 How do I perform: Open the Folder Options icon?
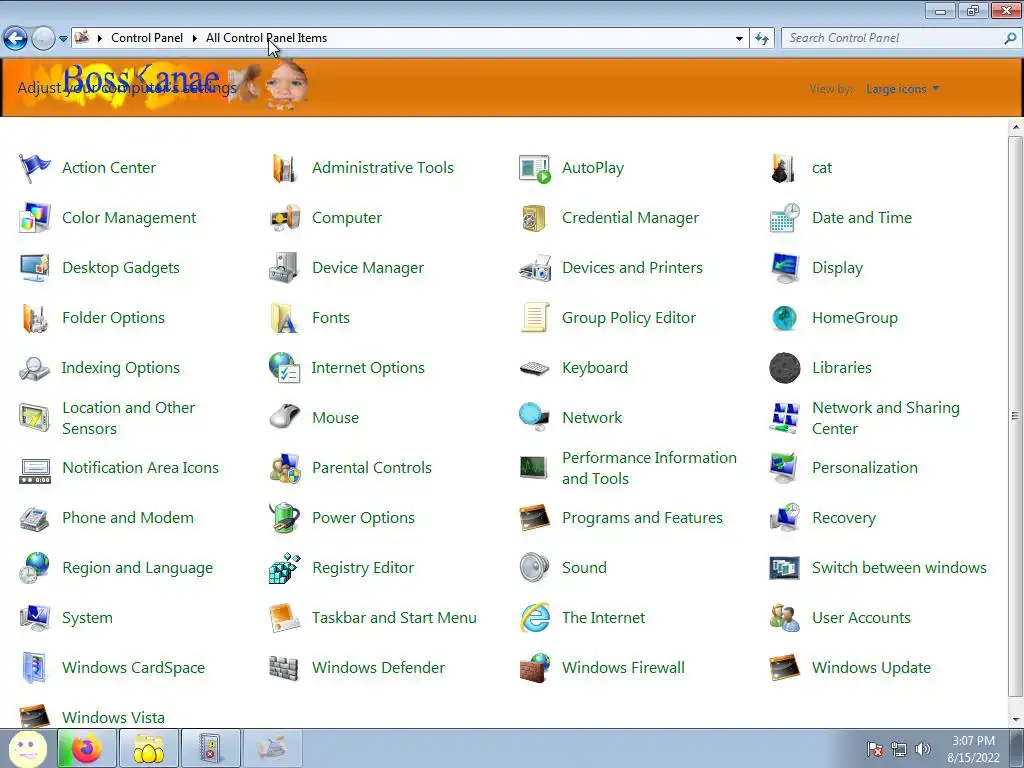point(35,318)
